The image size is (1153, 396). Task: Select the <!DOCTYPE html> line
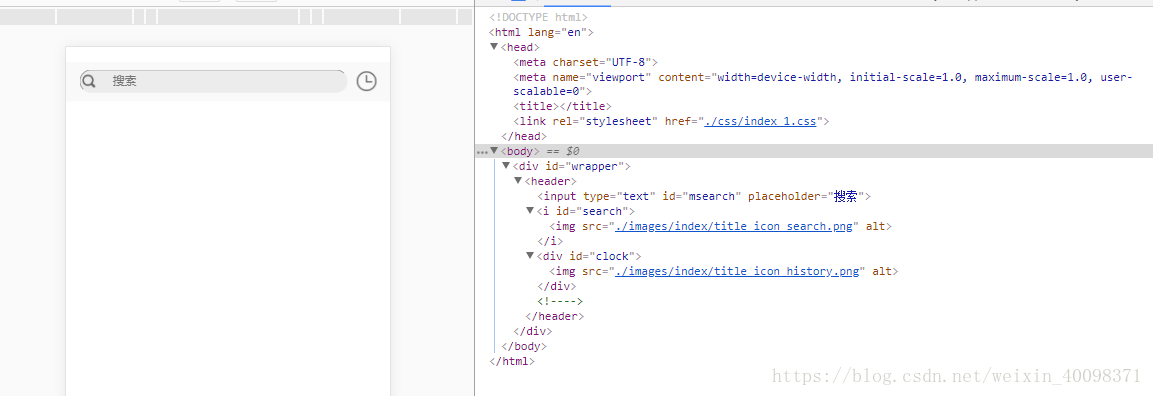pyautogui.click(x=538, y=18)
